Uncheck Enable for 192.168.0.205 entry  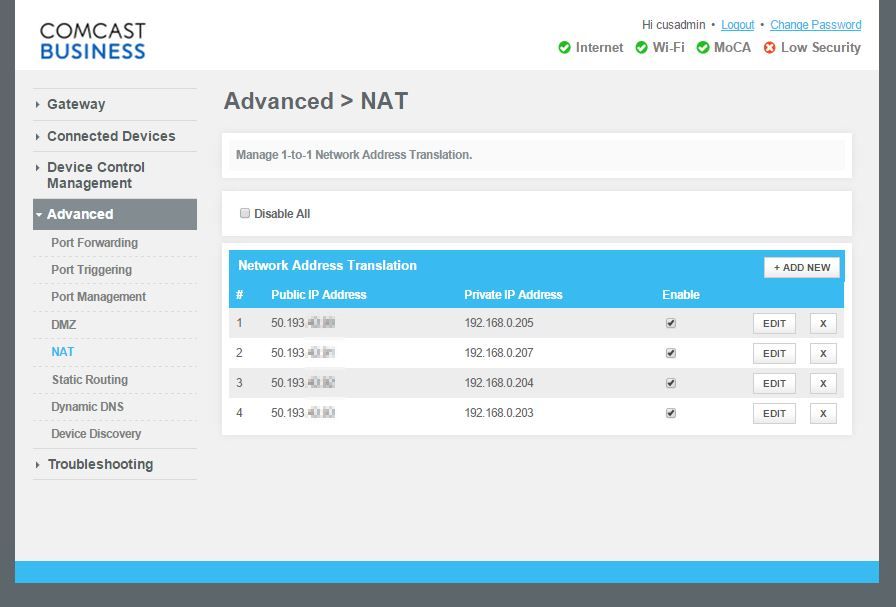tap(671, 324)
